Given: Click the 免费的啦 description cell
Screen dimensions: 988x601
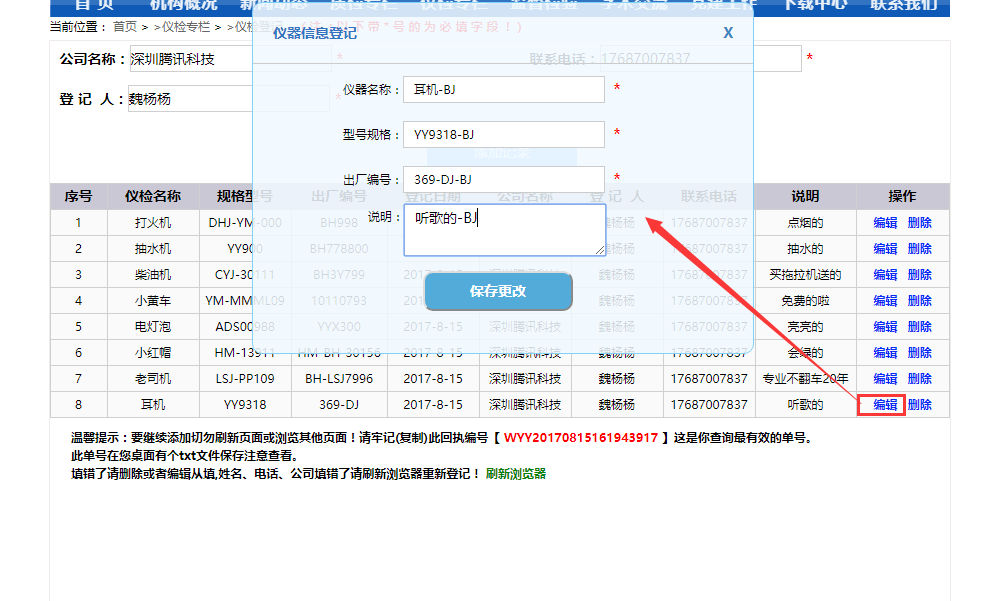Looking at the screenshot, I should pos(805,300).
